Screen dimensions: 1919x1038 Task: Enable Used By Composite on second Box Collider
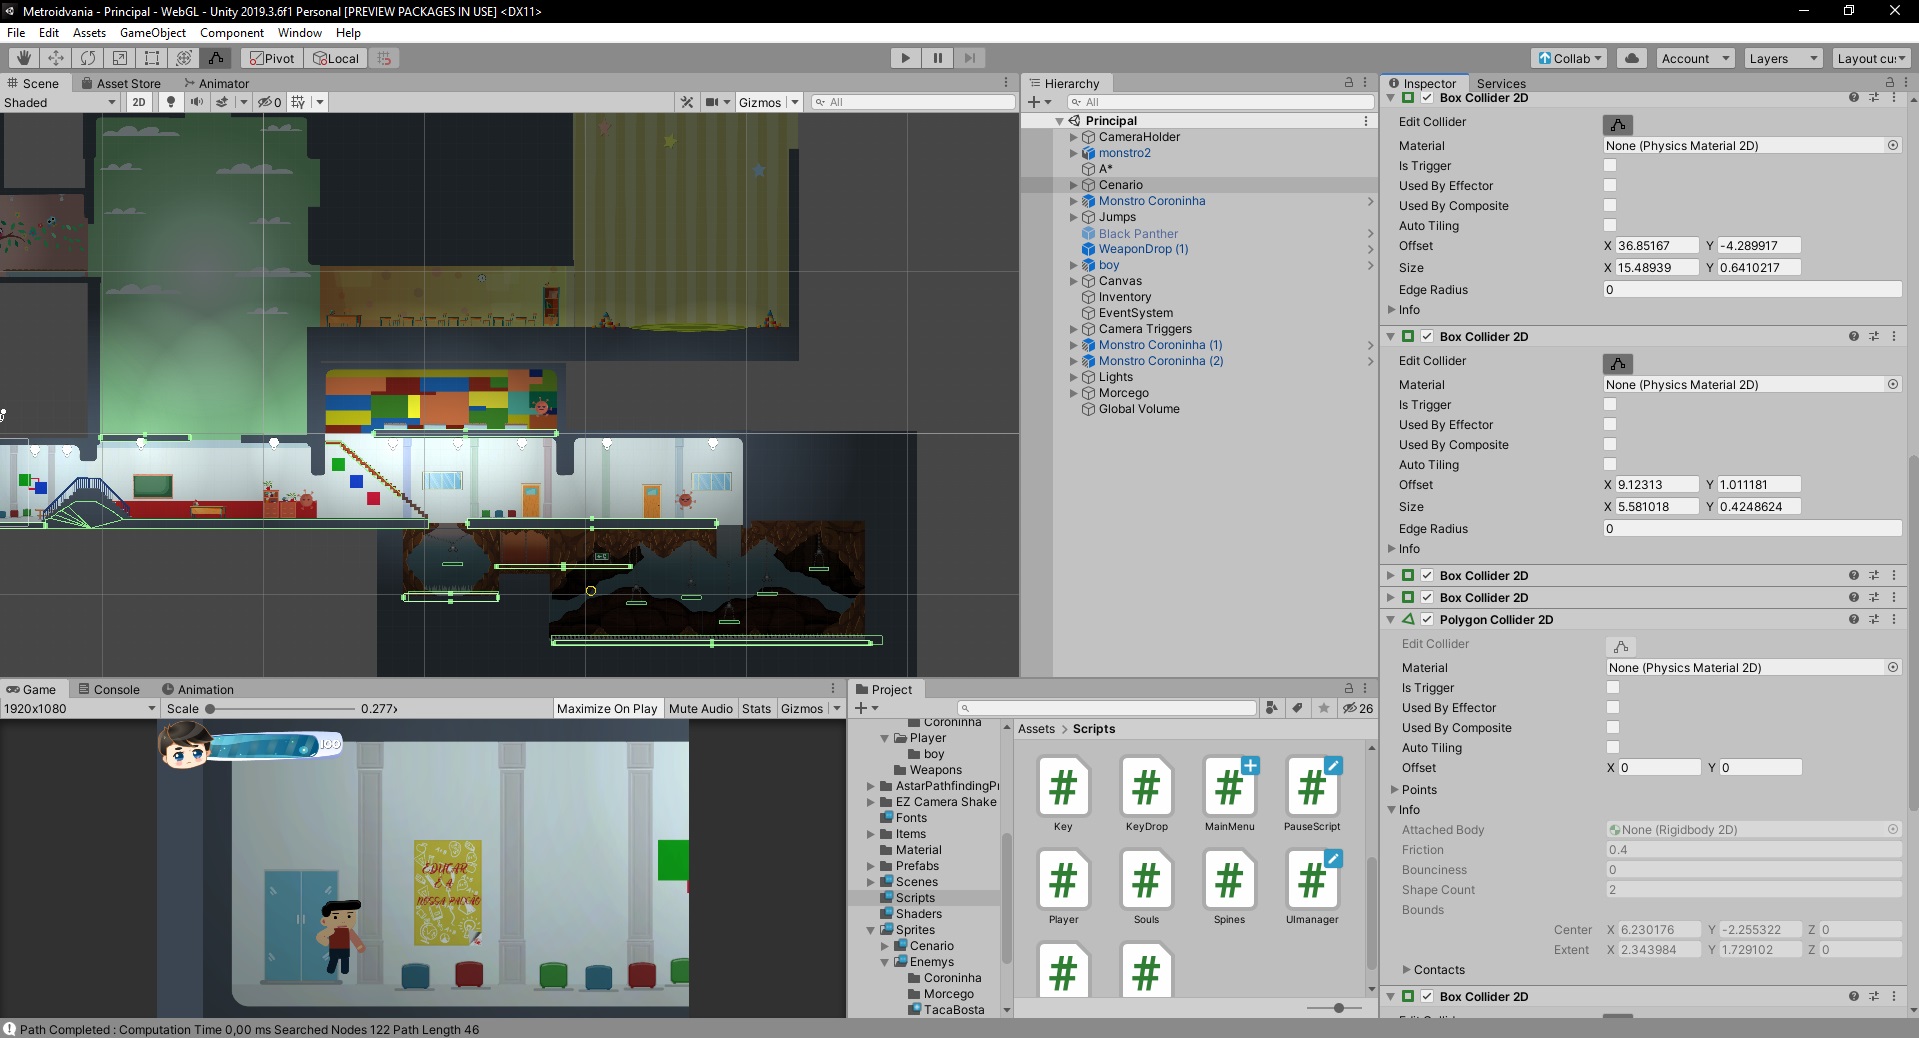click(1610, 444)
